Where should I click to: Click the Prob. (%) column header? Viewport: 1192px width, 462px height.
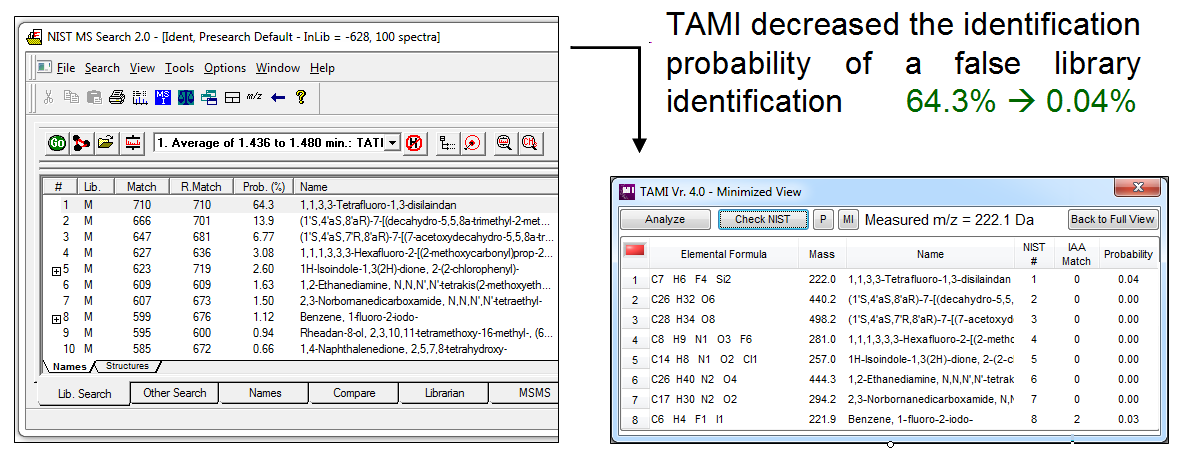tap(263, 186)
